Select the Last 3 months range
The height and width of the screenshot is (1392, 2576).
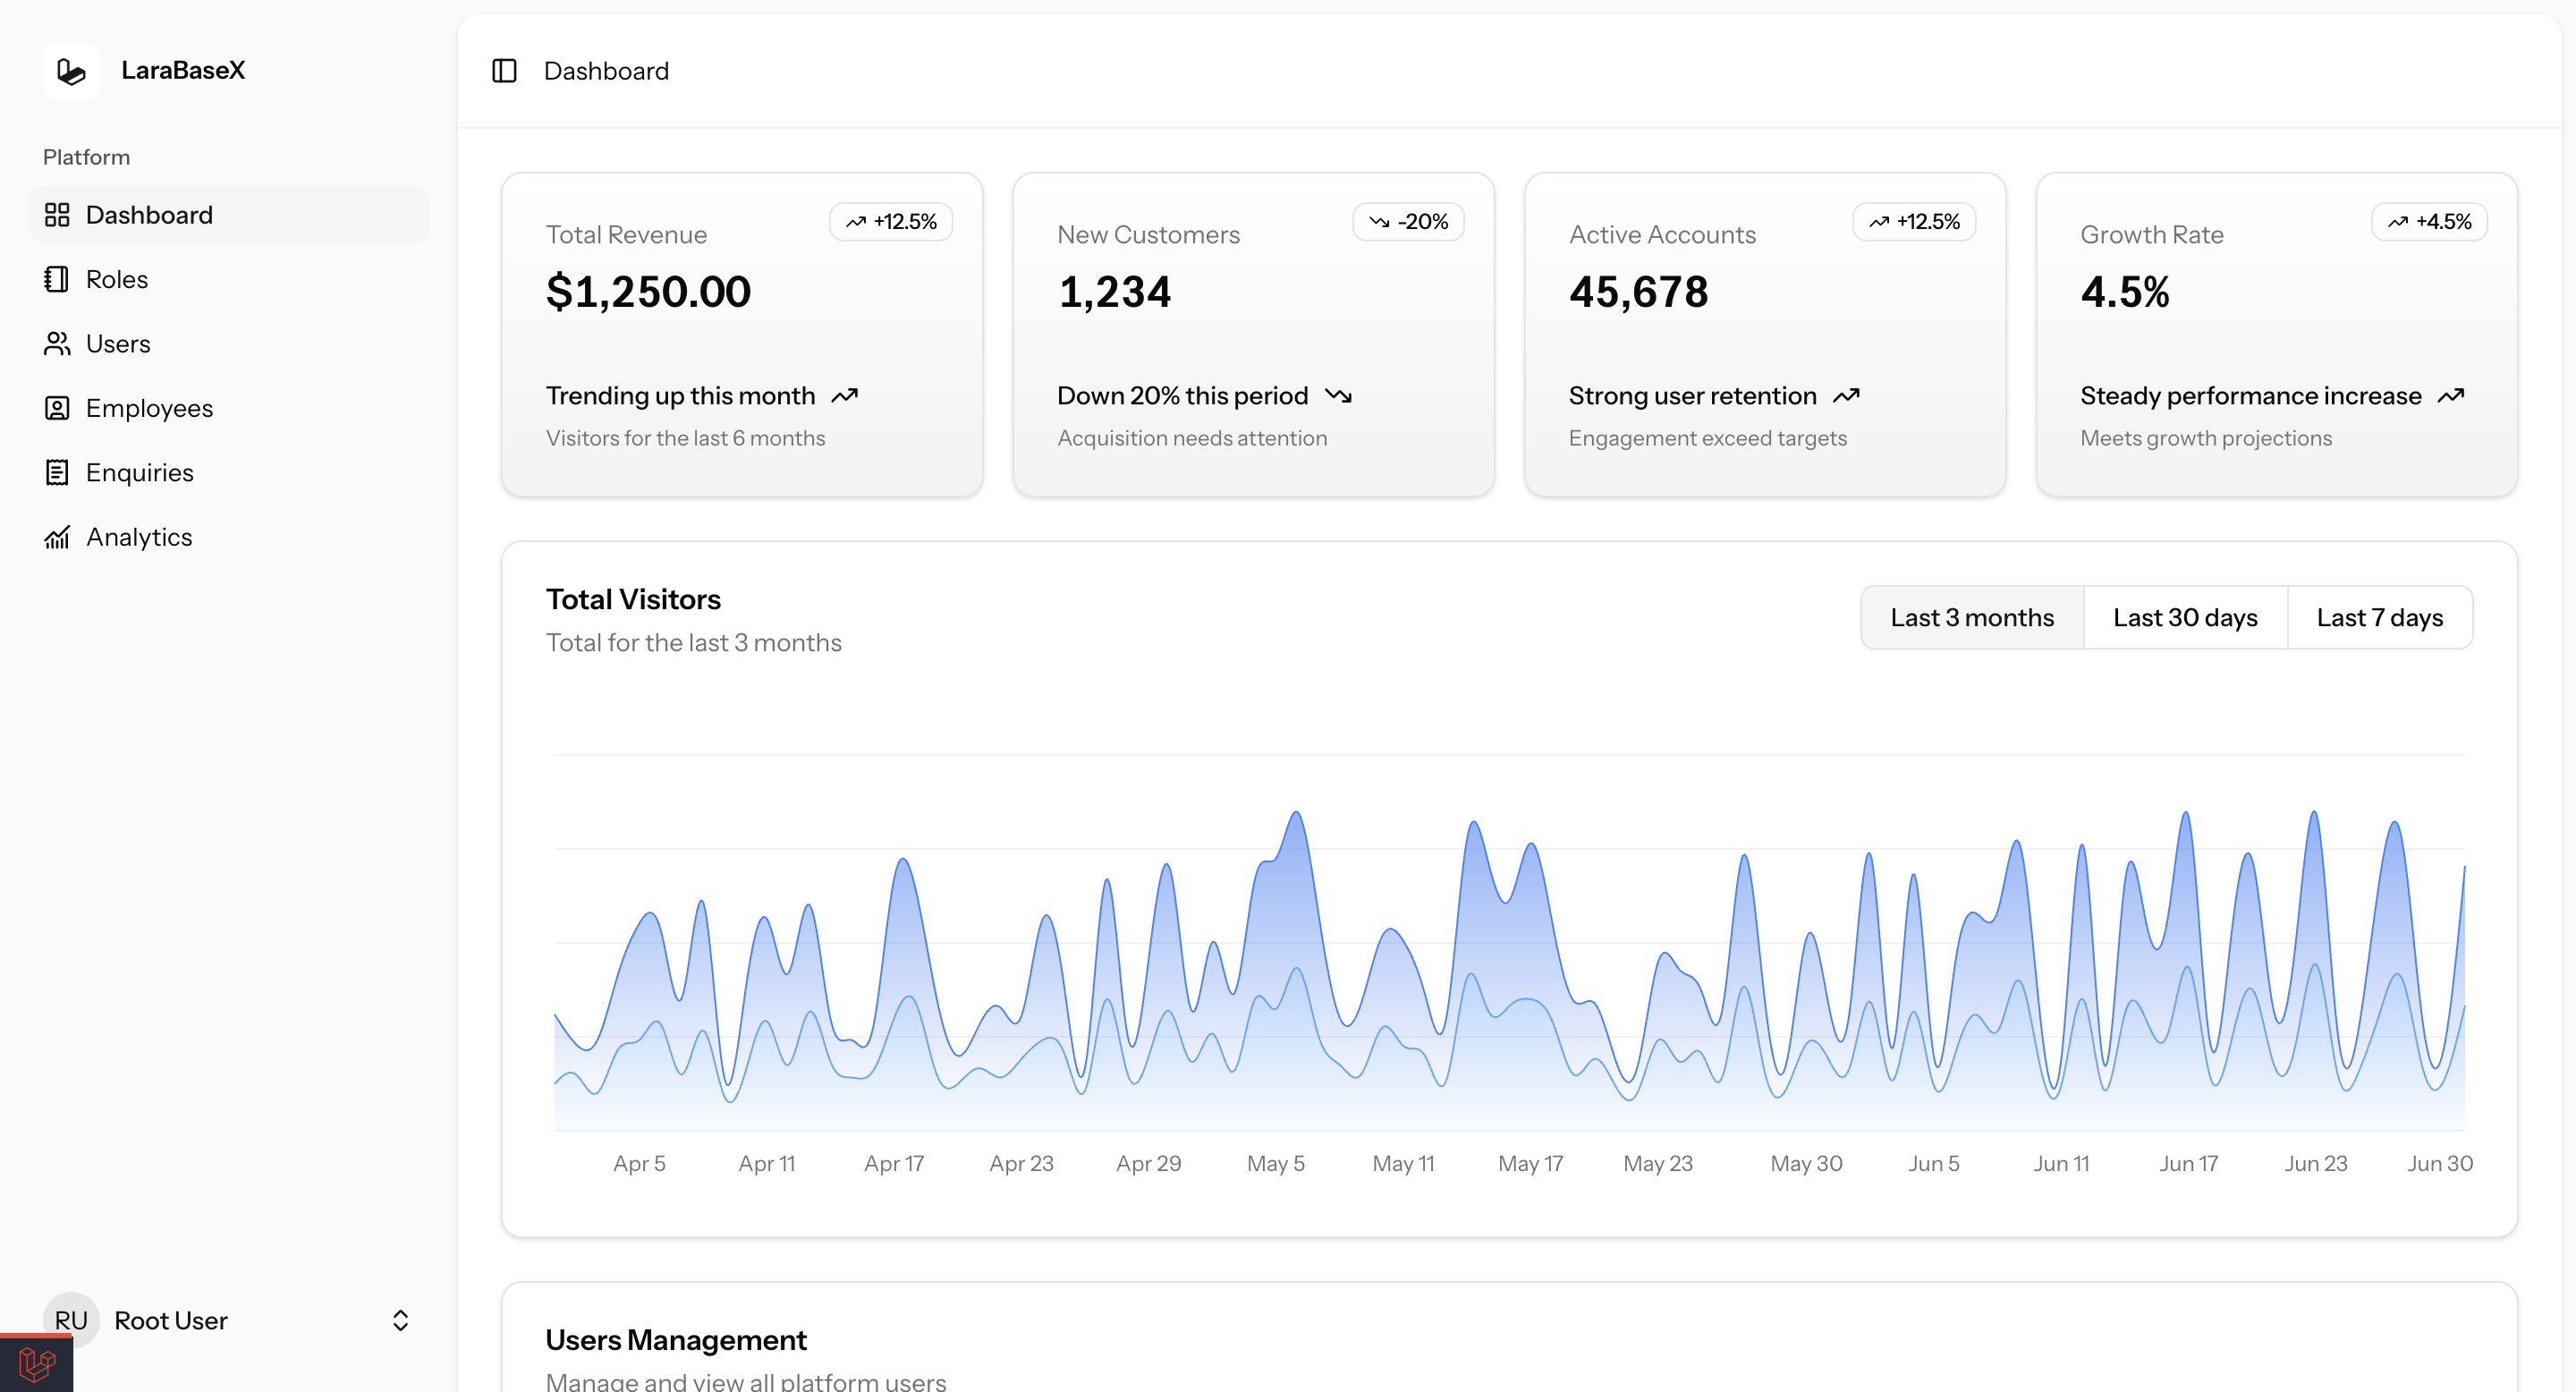(x=1972, y=617)
